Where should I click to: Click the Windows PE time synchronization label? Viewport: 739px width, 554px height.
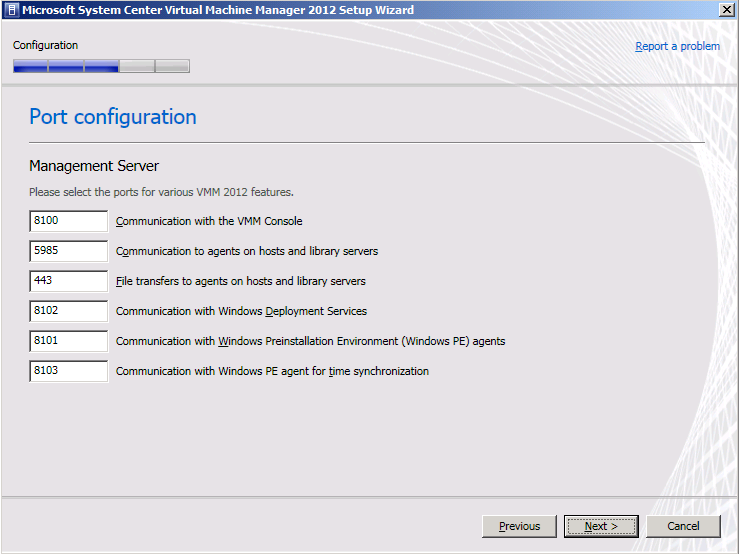pos(272,371)
